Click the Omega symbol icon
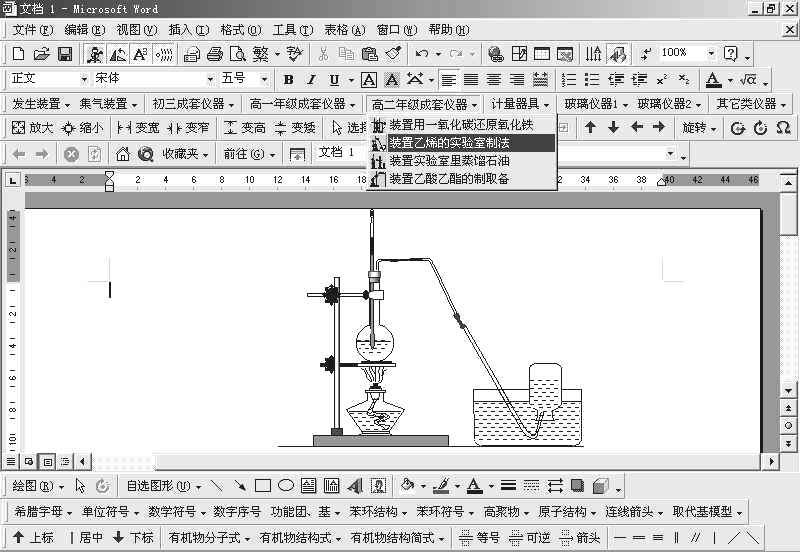 tap(783, 128)
